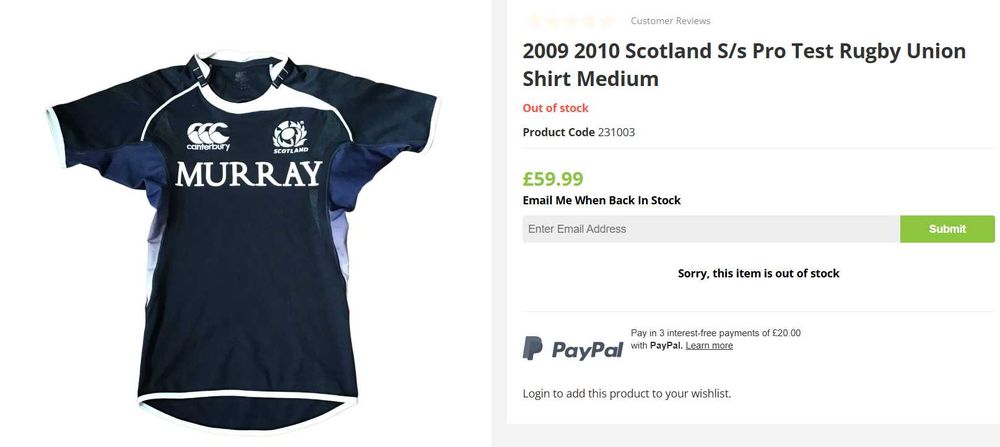The image size is (1000, 447).
Task: Click the Email Me When Back In Stock label
Action: [x=601, y=200]
